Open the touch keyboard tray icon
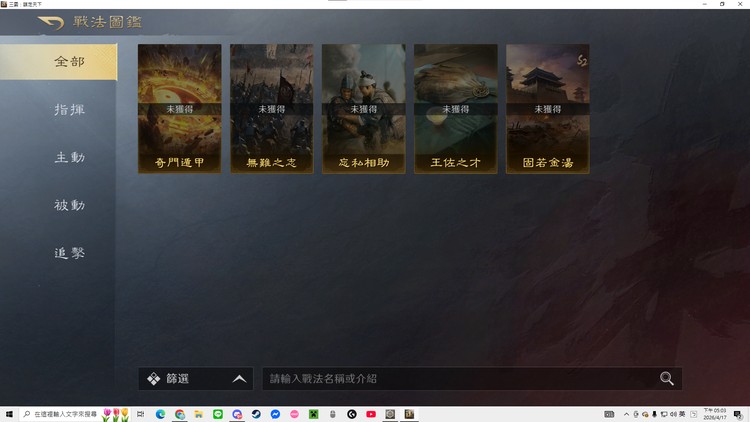Image resolution: width=750 pixels, height=422 pixels. pyautogui.click(x=609, y=414)
